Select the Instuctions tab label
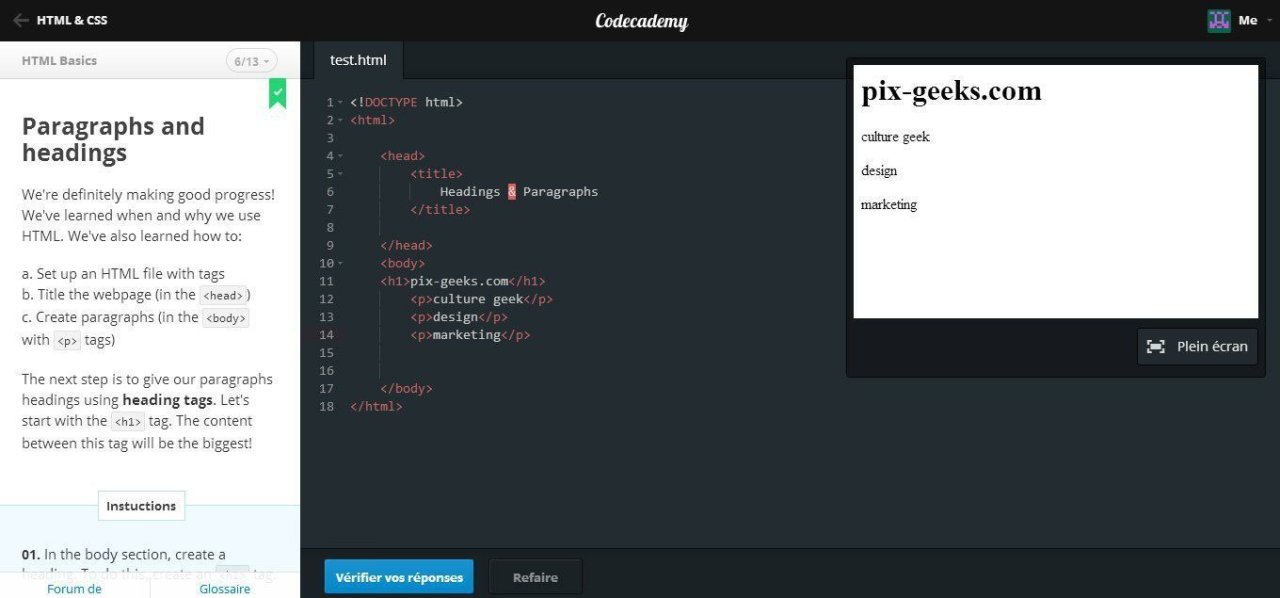The width and height of the screenshot is (1280, 598). coord(141,506)
